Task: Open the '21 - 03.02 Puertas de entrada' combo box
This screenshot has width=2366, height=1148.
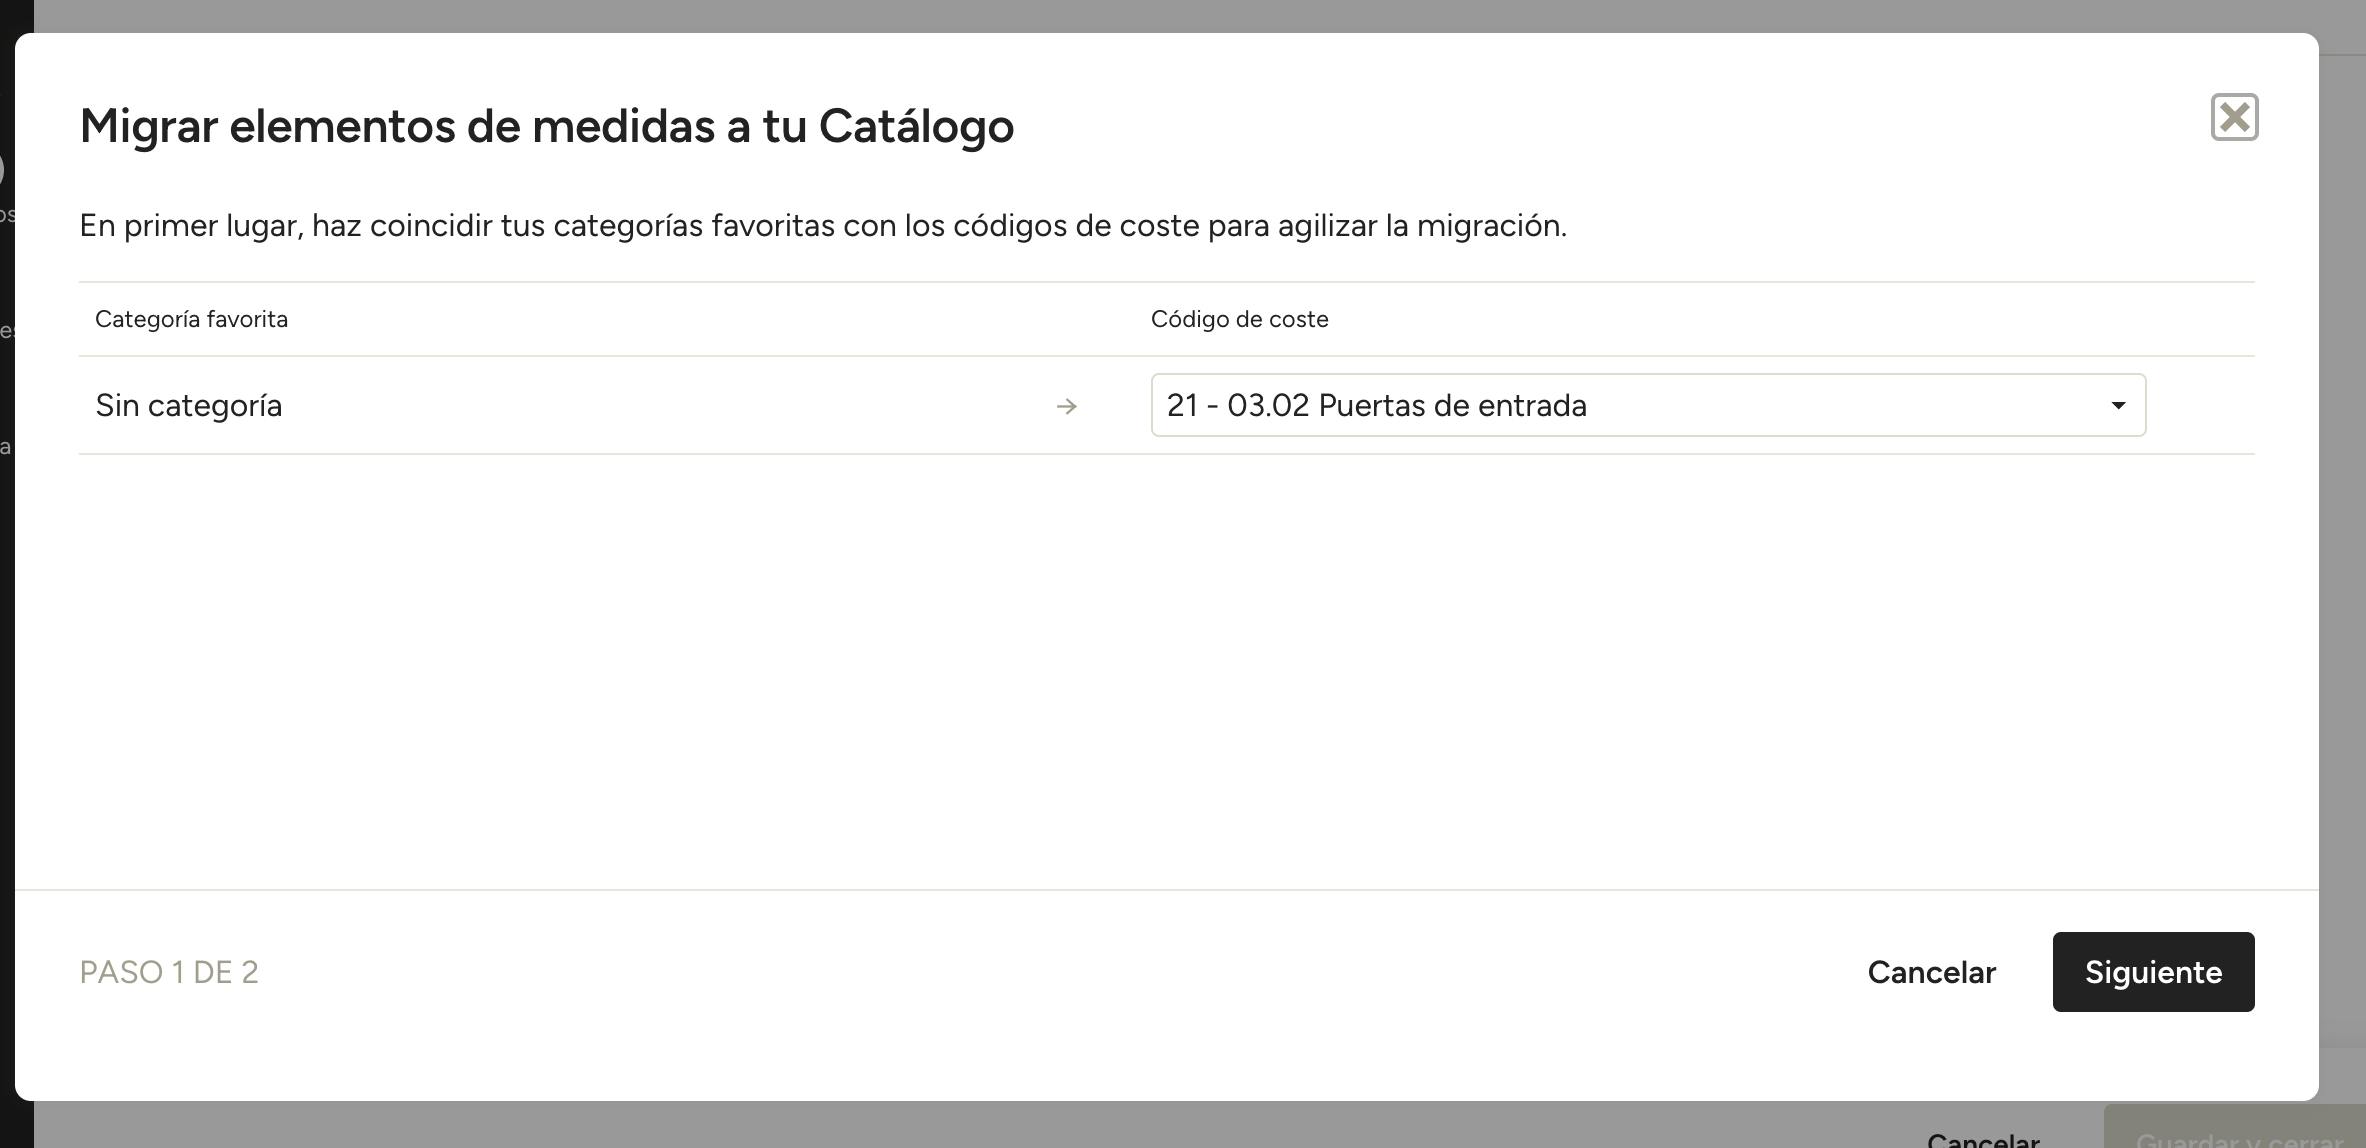Action: (x=1648, y=405)
